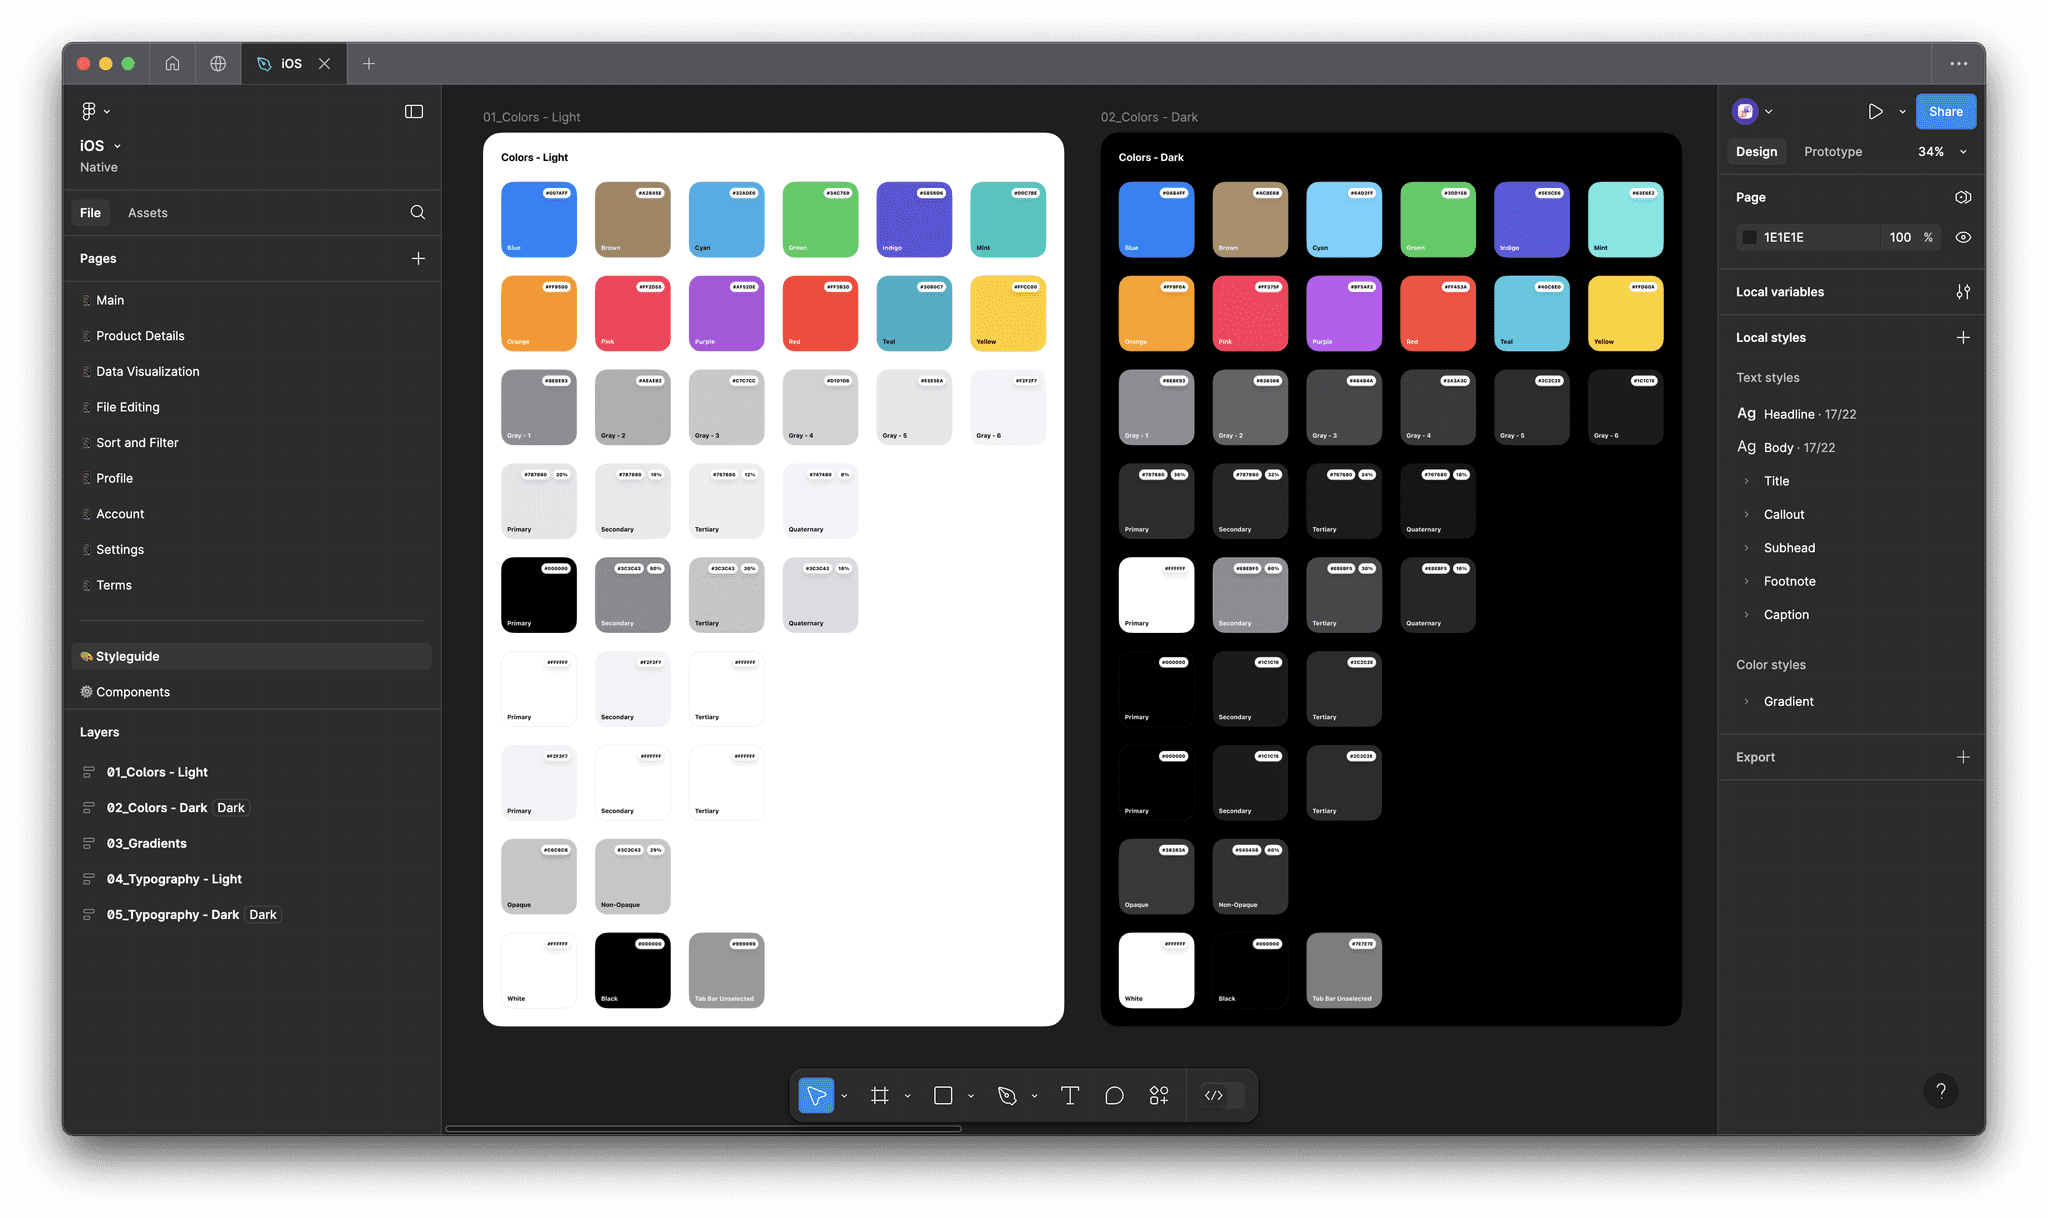Expand the Callout text style group
The width and height of the screenshot is (2048, 1218).
coord(1746,514)
